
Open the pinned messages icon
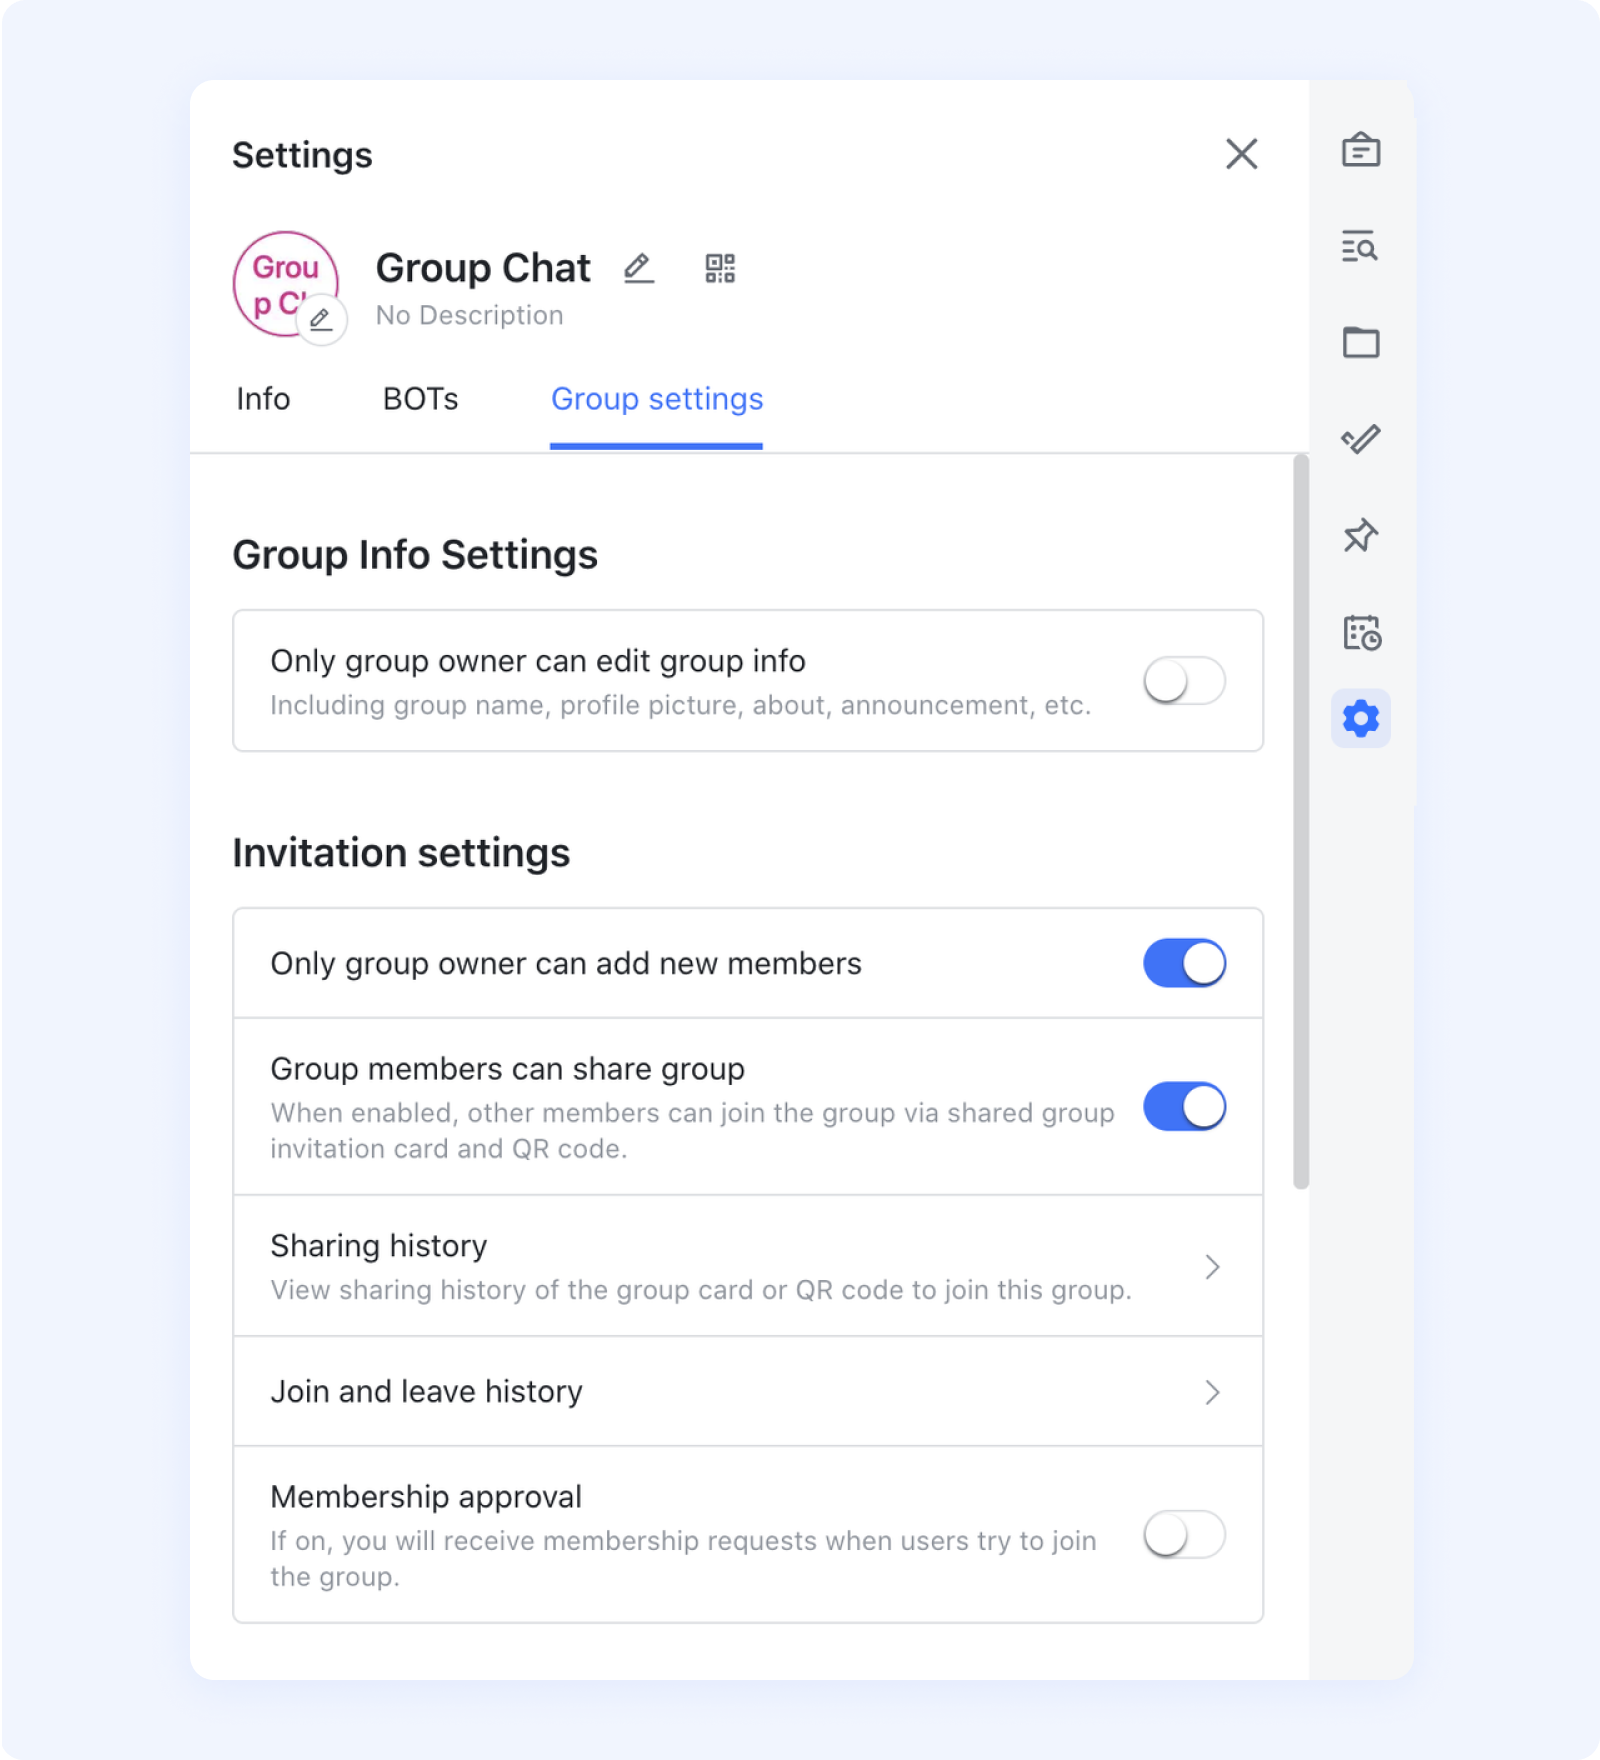point(1360,536)
